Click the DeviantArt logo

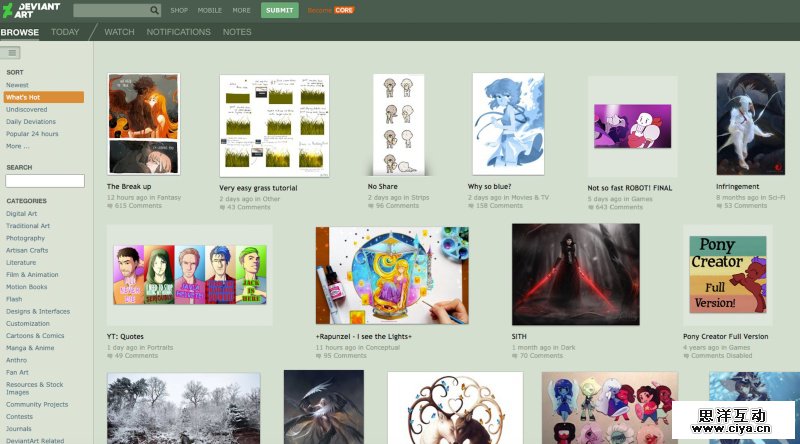tap(31, 10)
